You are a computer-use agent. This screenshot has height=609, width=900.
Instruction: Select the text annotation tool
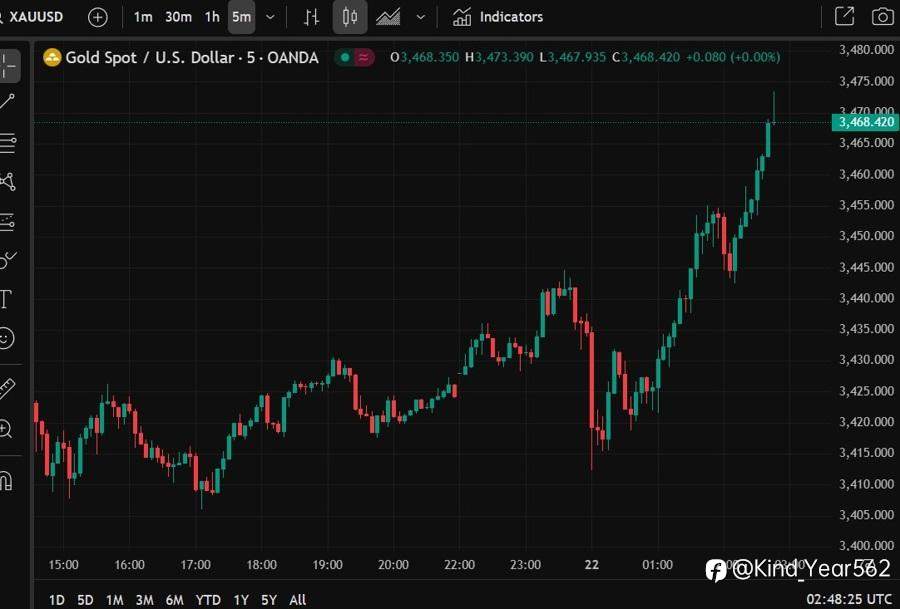click(6, 299)
